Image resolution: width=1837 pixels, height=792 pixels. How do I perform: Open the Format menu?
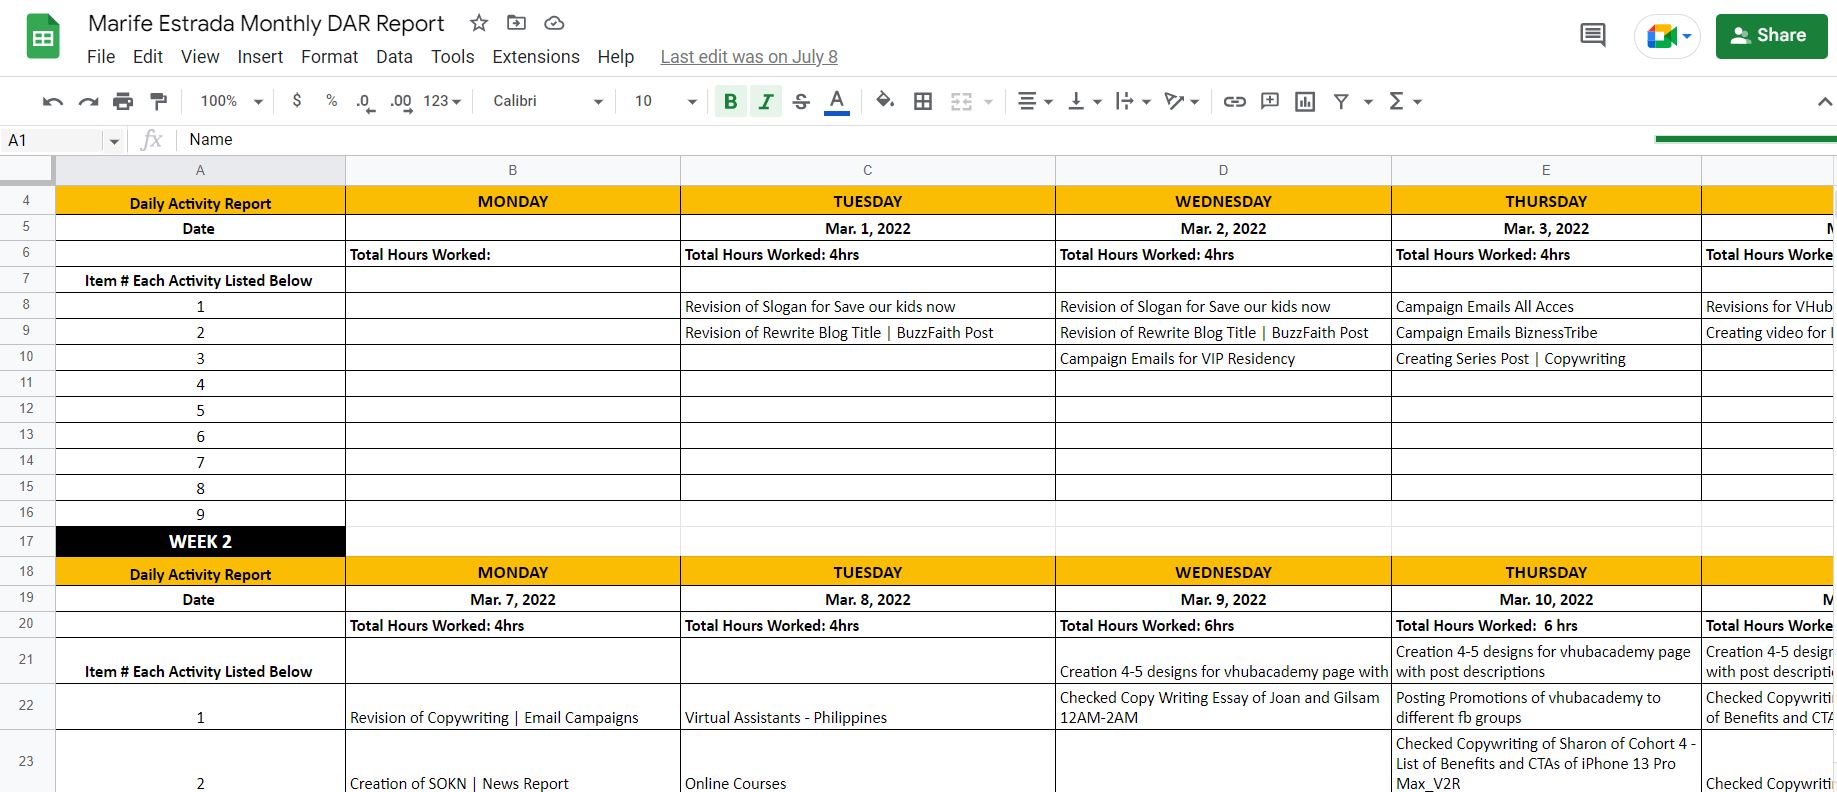(x=329, y=57)
